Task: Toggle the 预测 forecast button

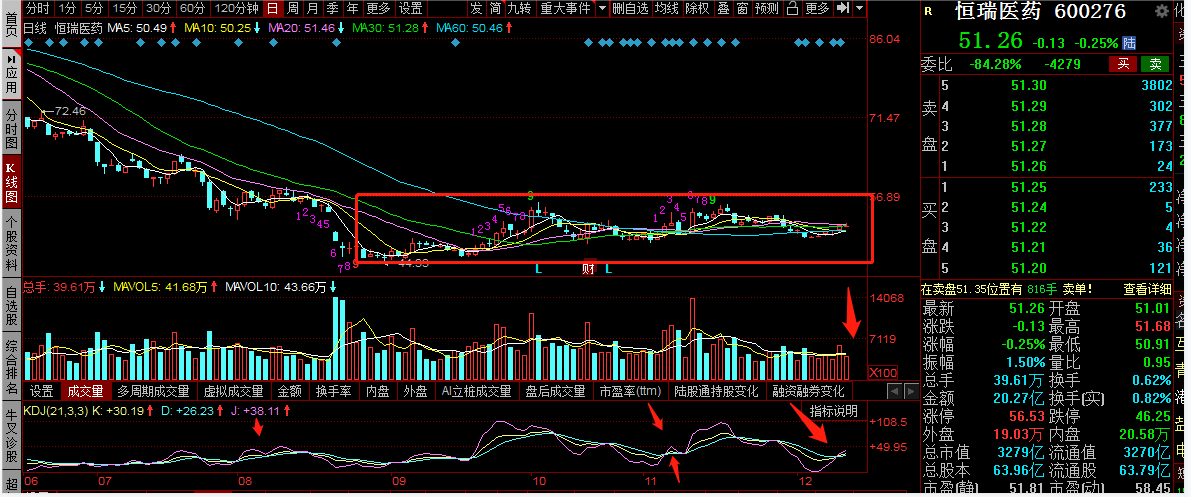Action: (x=768, y=8)
